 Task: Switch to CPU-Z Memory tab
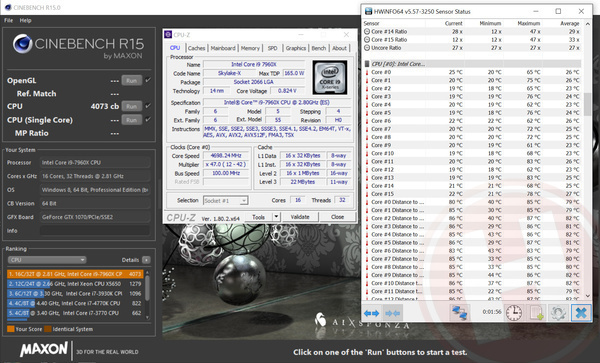click(250, 48)
